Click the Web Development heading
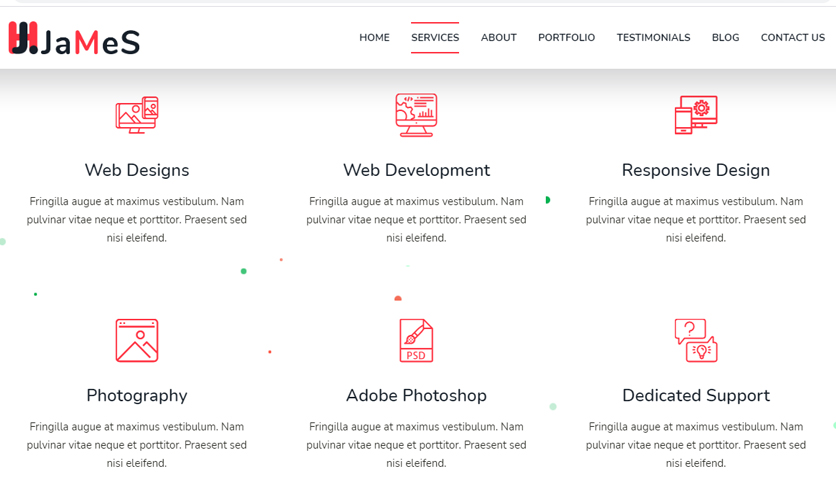 coord(416,170)
